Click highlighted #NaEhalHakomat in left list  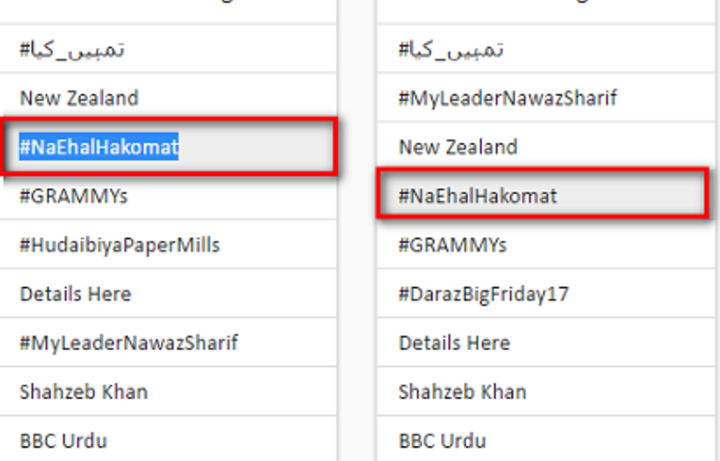point(99,147)
